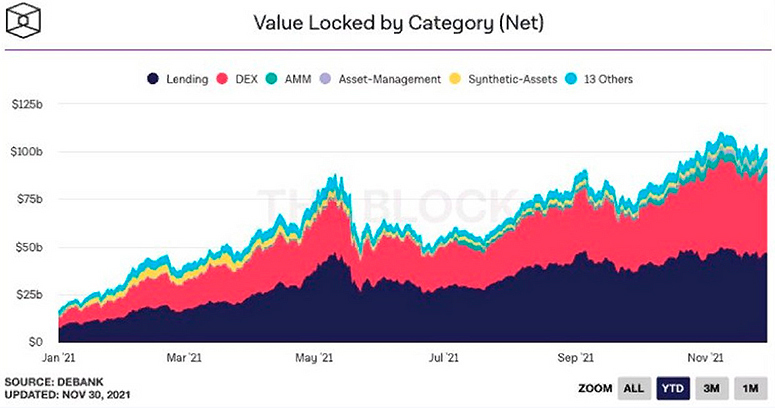Switch zoom range to 1M
The image size is (775, 408).
tap(748, 387)
